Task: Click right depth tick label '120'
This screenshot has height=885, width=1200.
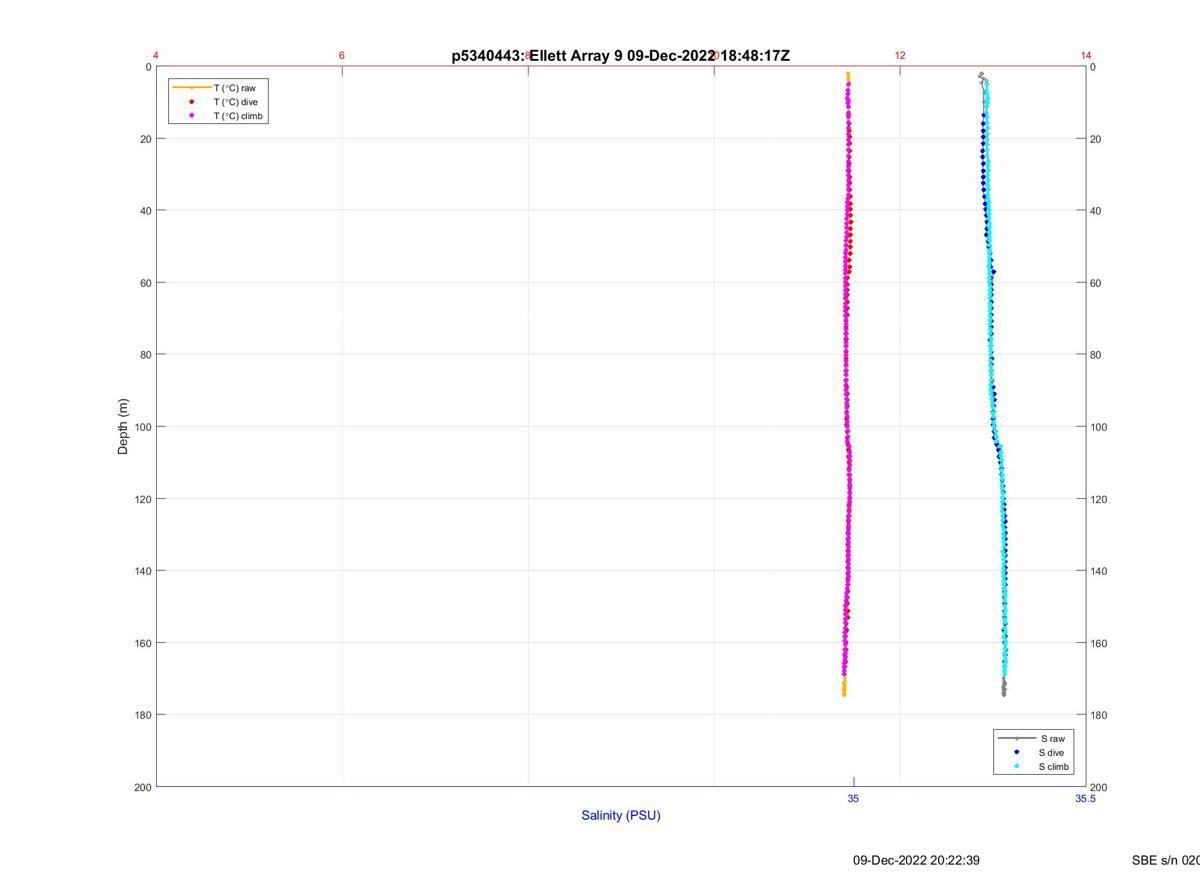Action: click(x=1100, y=499)
